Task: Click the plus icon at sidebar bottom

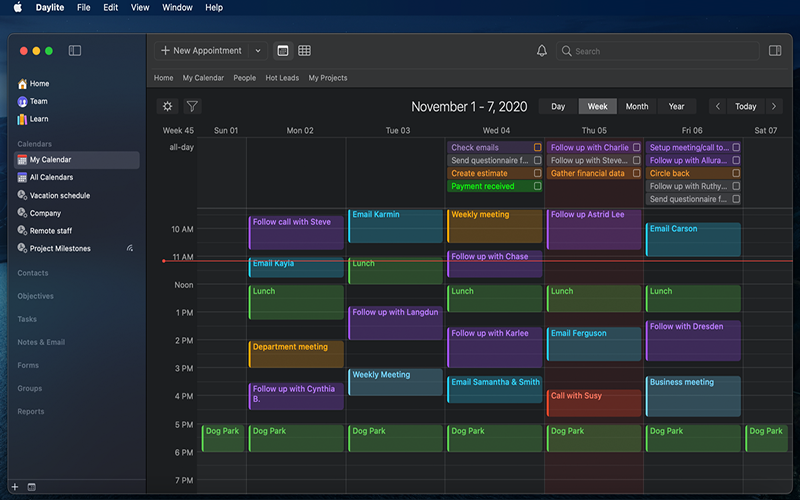Action: [15, 487]
